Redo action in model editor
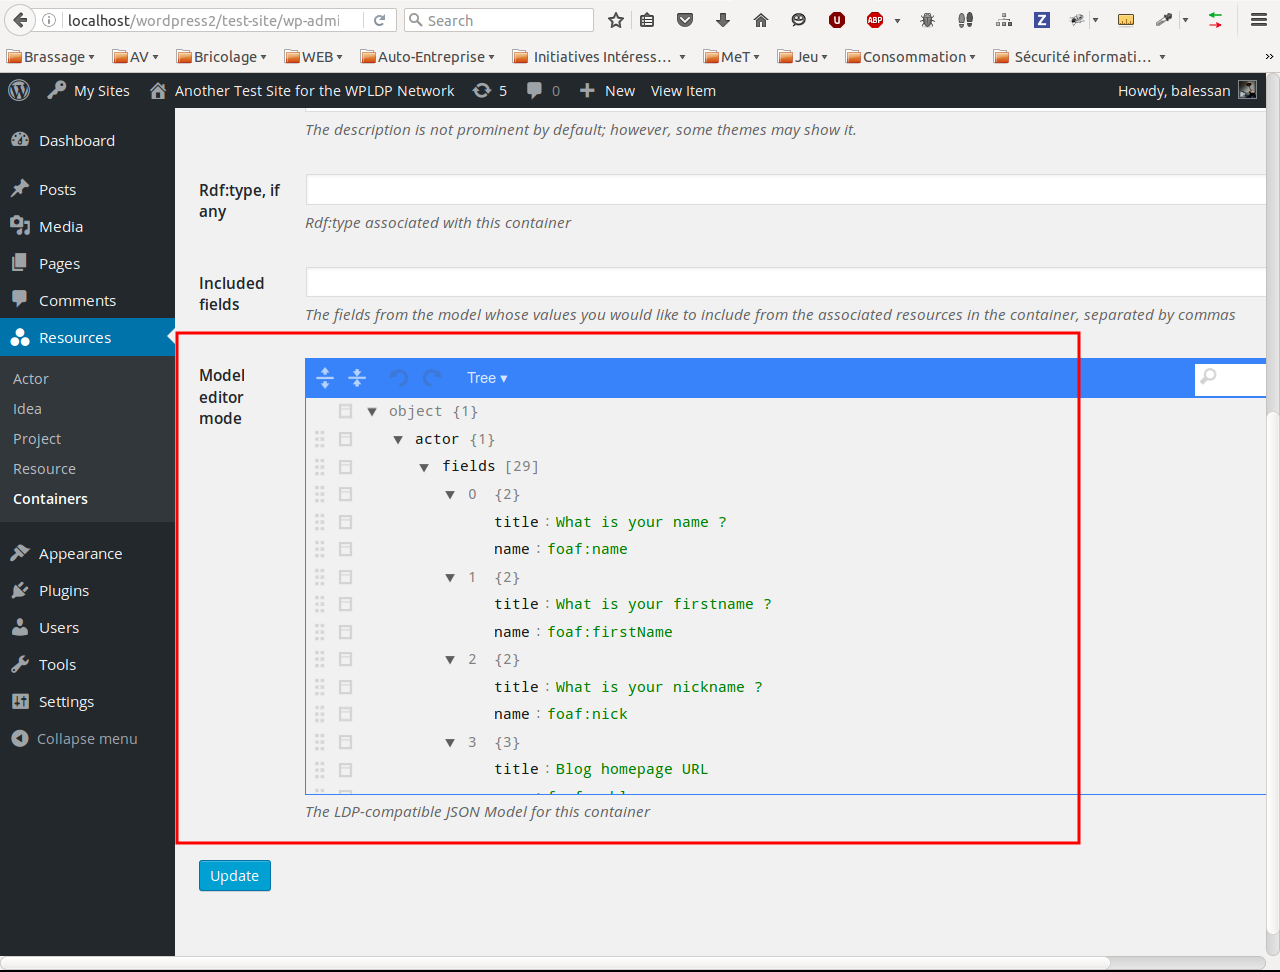Viewport: 1280px width, 972px height. (x=432, y=378)
